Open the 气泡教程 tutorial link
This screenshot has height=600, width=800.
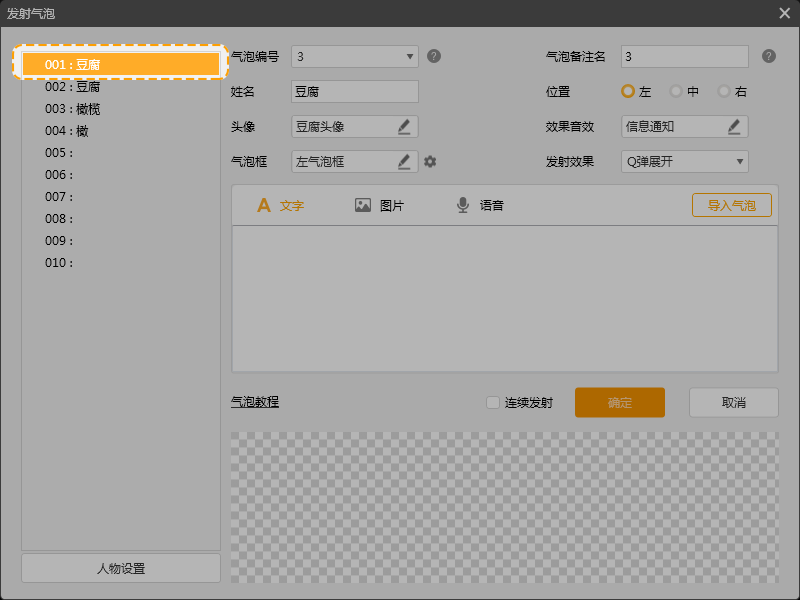[x=255, y=402]
